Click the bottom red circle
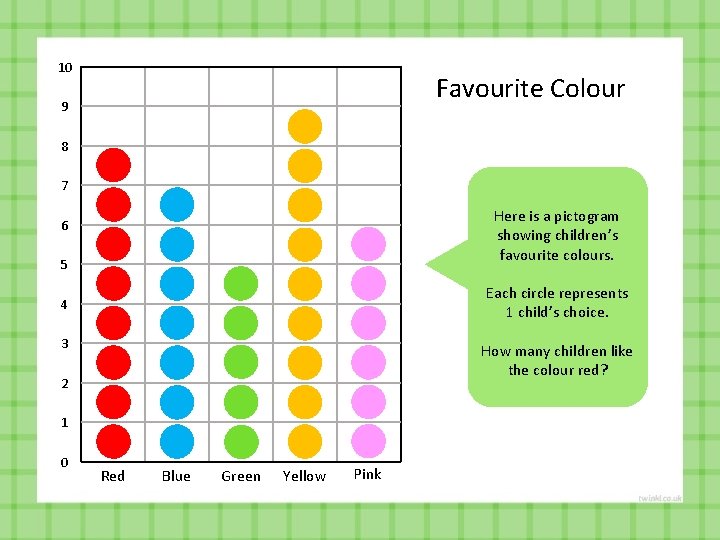 point(113,441)
